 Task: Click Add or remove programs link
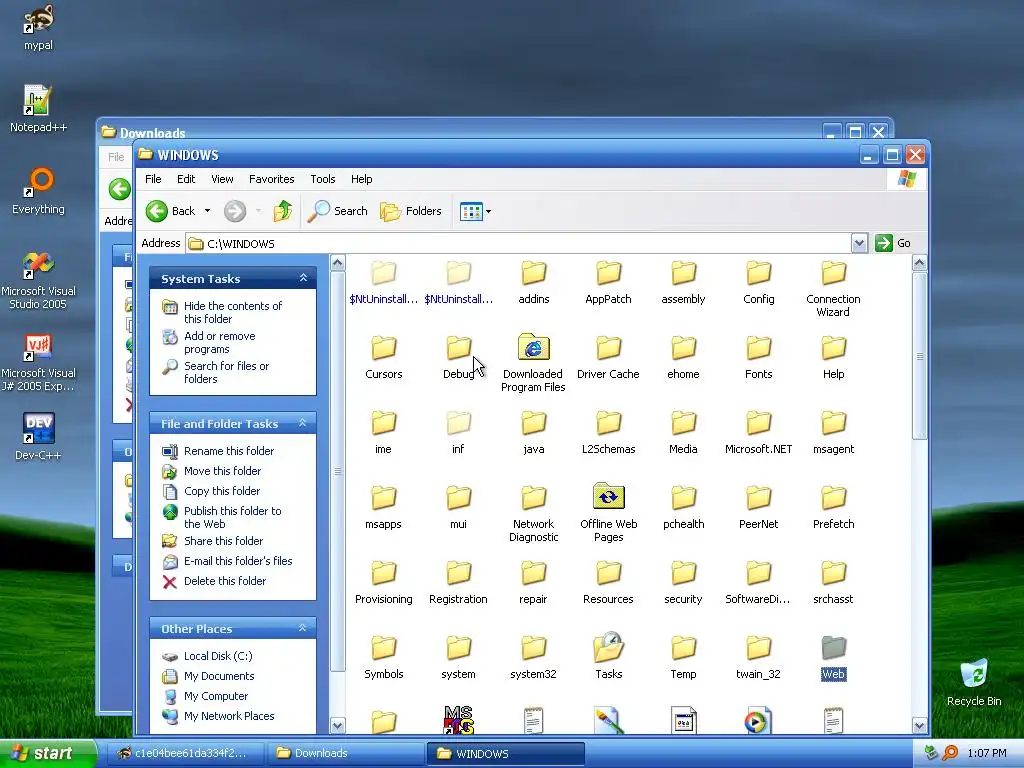pos(219,342)
